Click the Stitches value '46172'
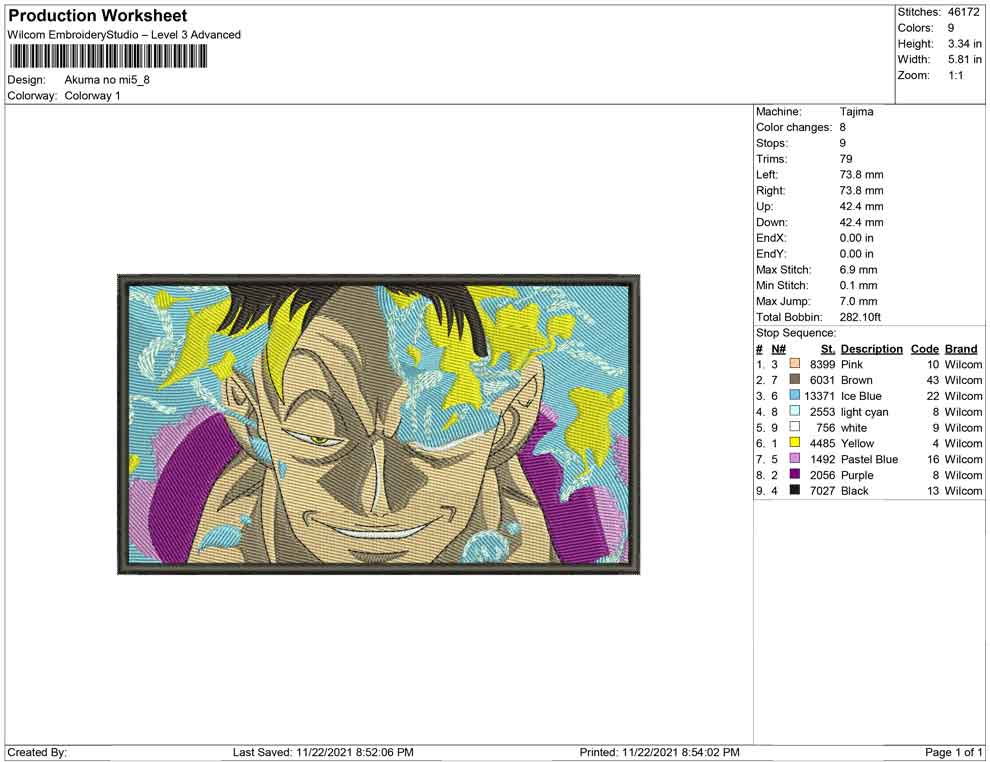Screen dimensions: 990x762 click(963, 12)
